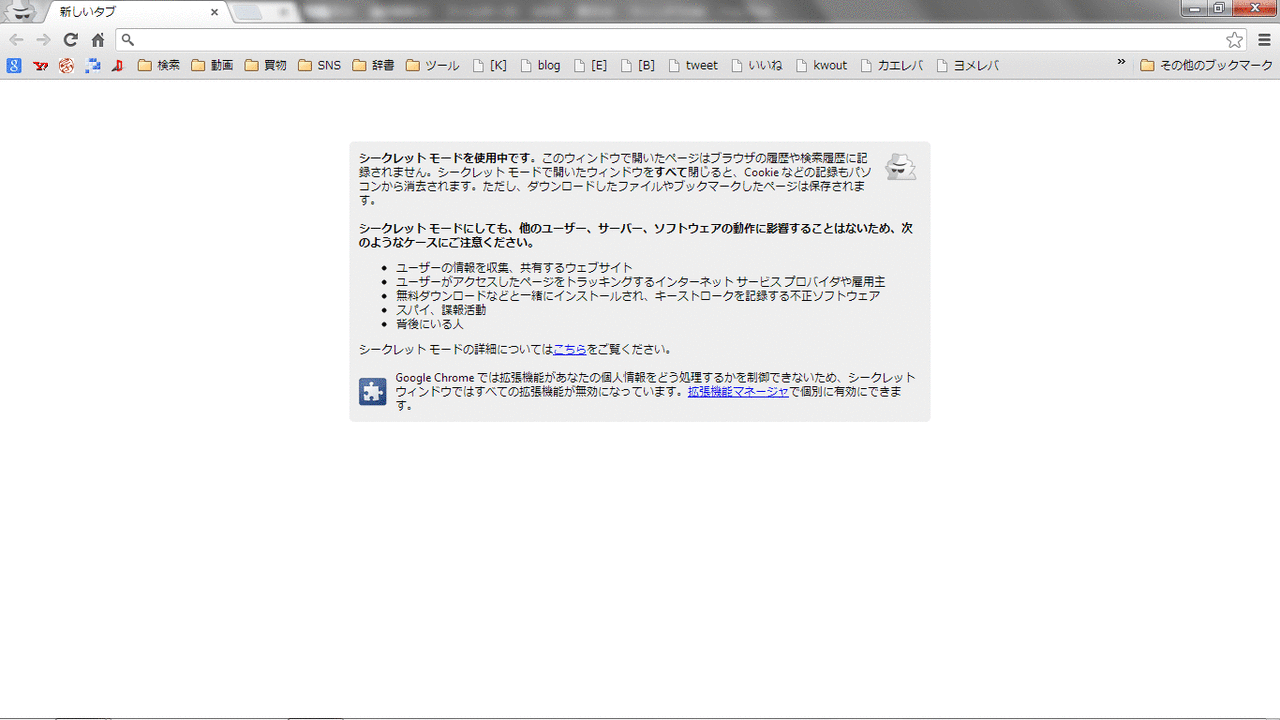Minimize the Chrome window
This screenshot has width=1280, height=720.
coord(1193,8)
